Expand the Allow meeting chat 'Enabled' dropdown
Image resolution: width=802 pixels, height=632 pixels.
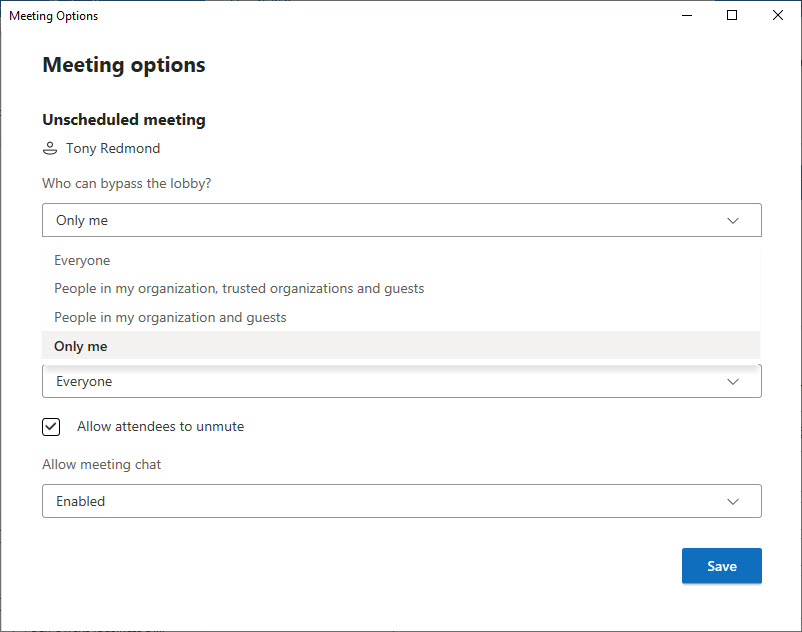point(400,501)
